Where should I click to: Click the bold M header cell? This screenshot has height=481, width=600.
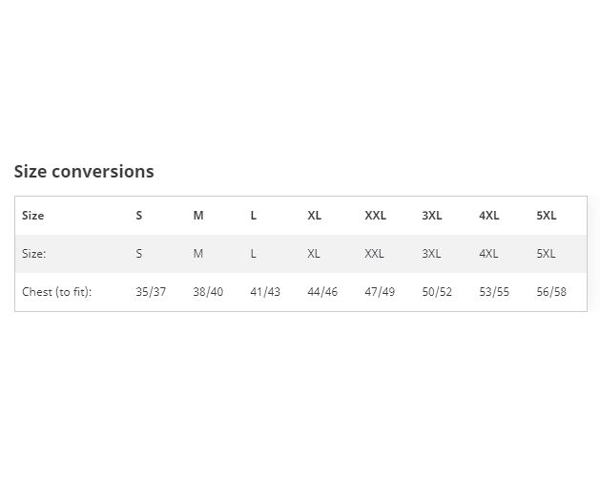[198, 215]
